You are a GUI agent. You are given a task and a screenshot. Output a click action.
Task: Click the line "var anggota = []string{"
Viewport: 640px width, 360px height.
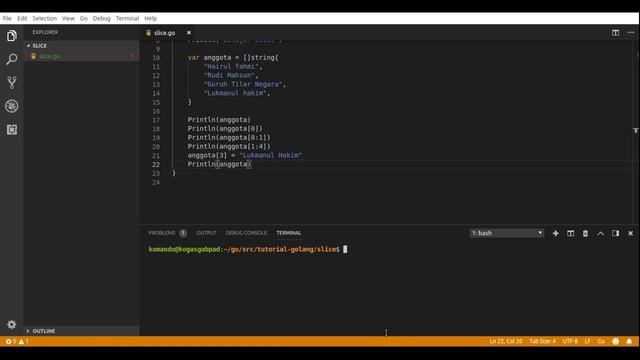[x=233, y=58]
